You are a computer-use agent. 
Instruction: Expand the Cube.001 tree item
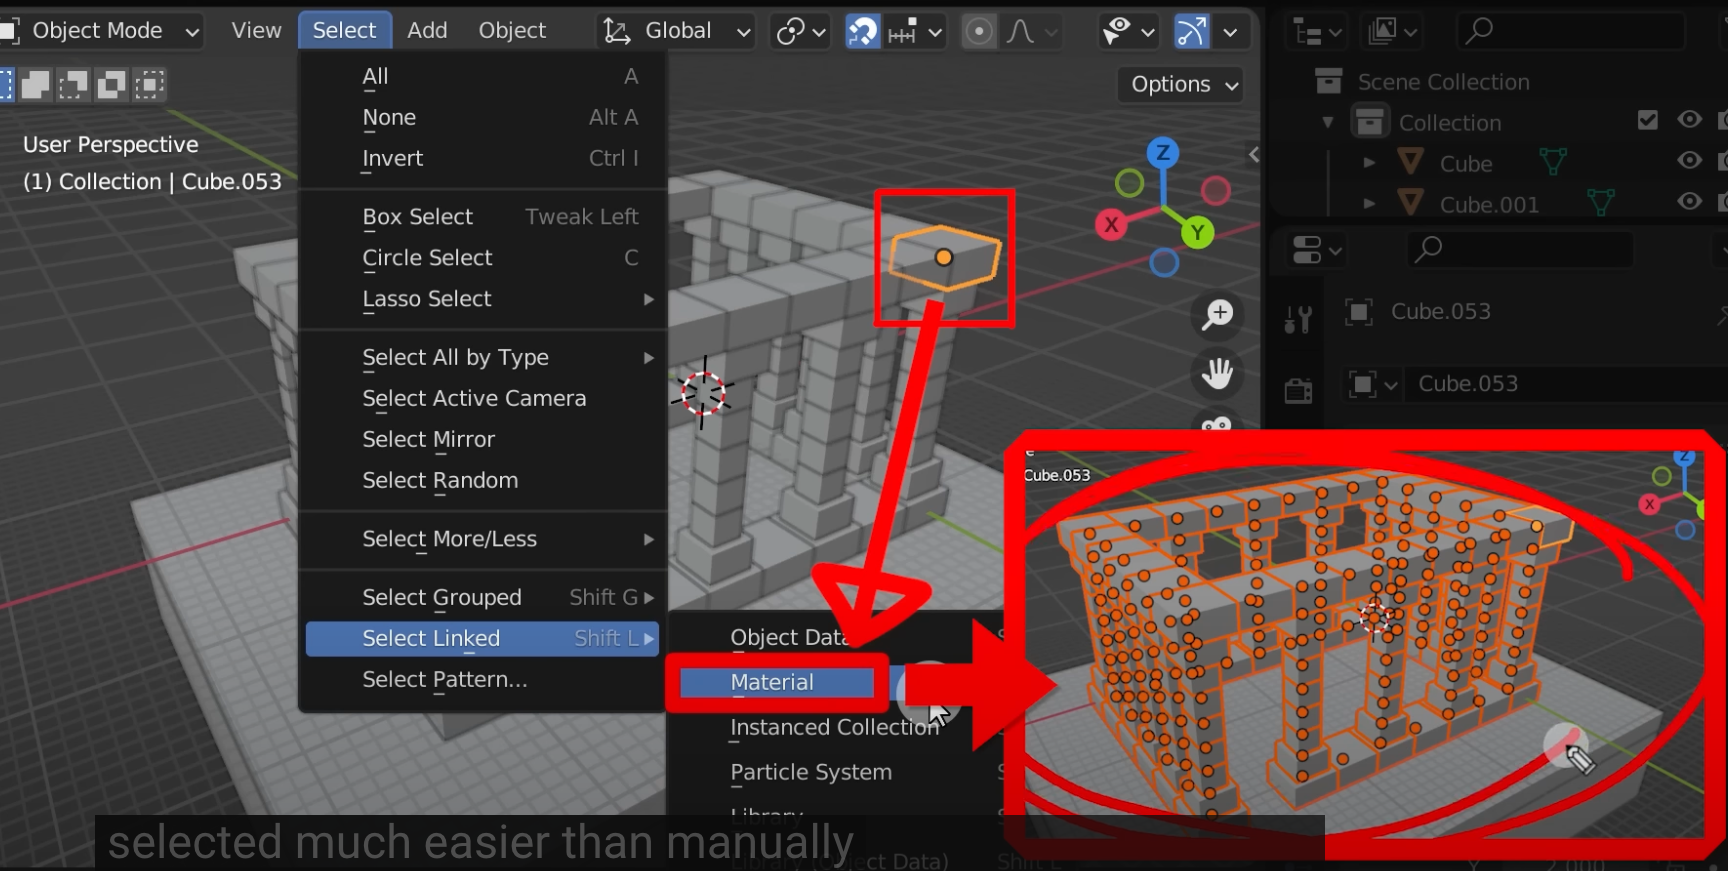click(x=1369, y=204)
